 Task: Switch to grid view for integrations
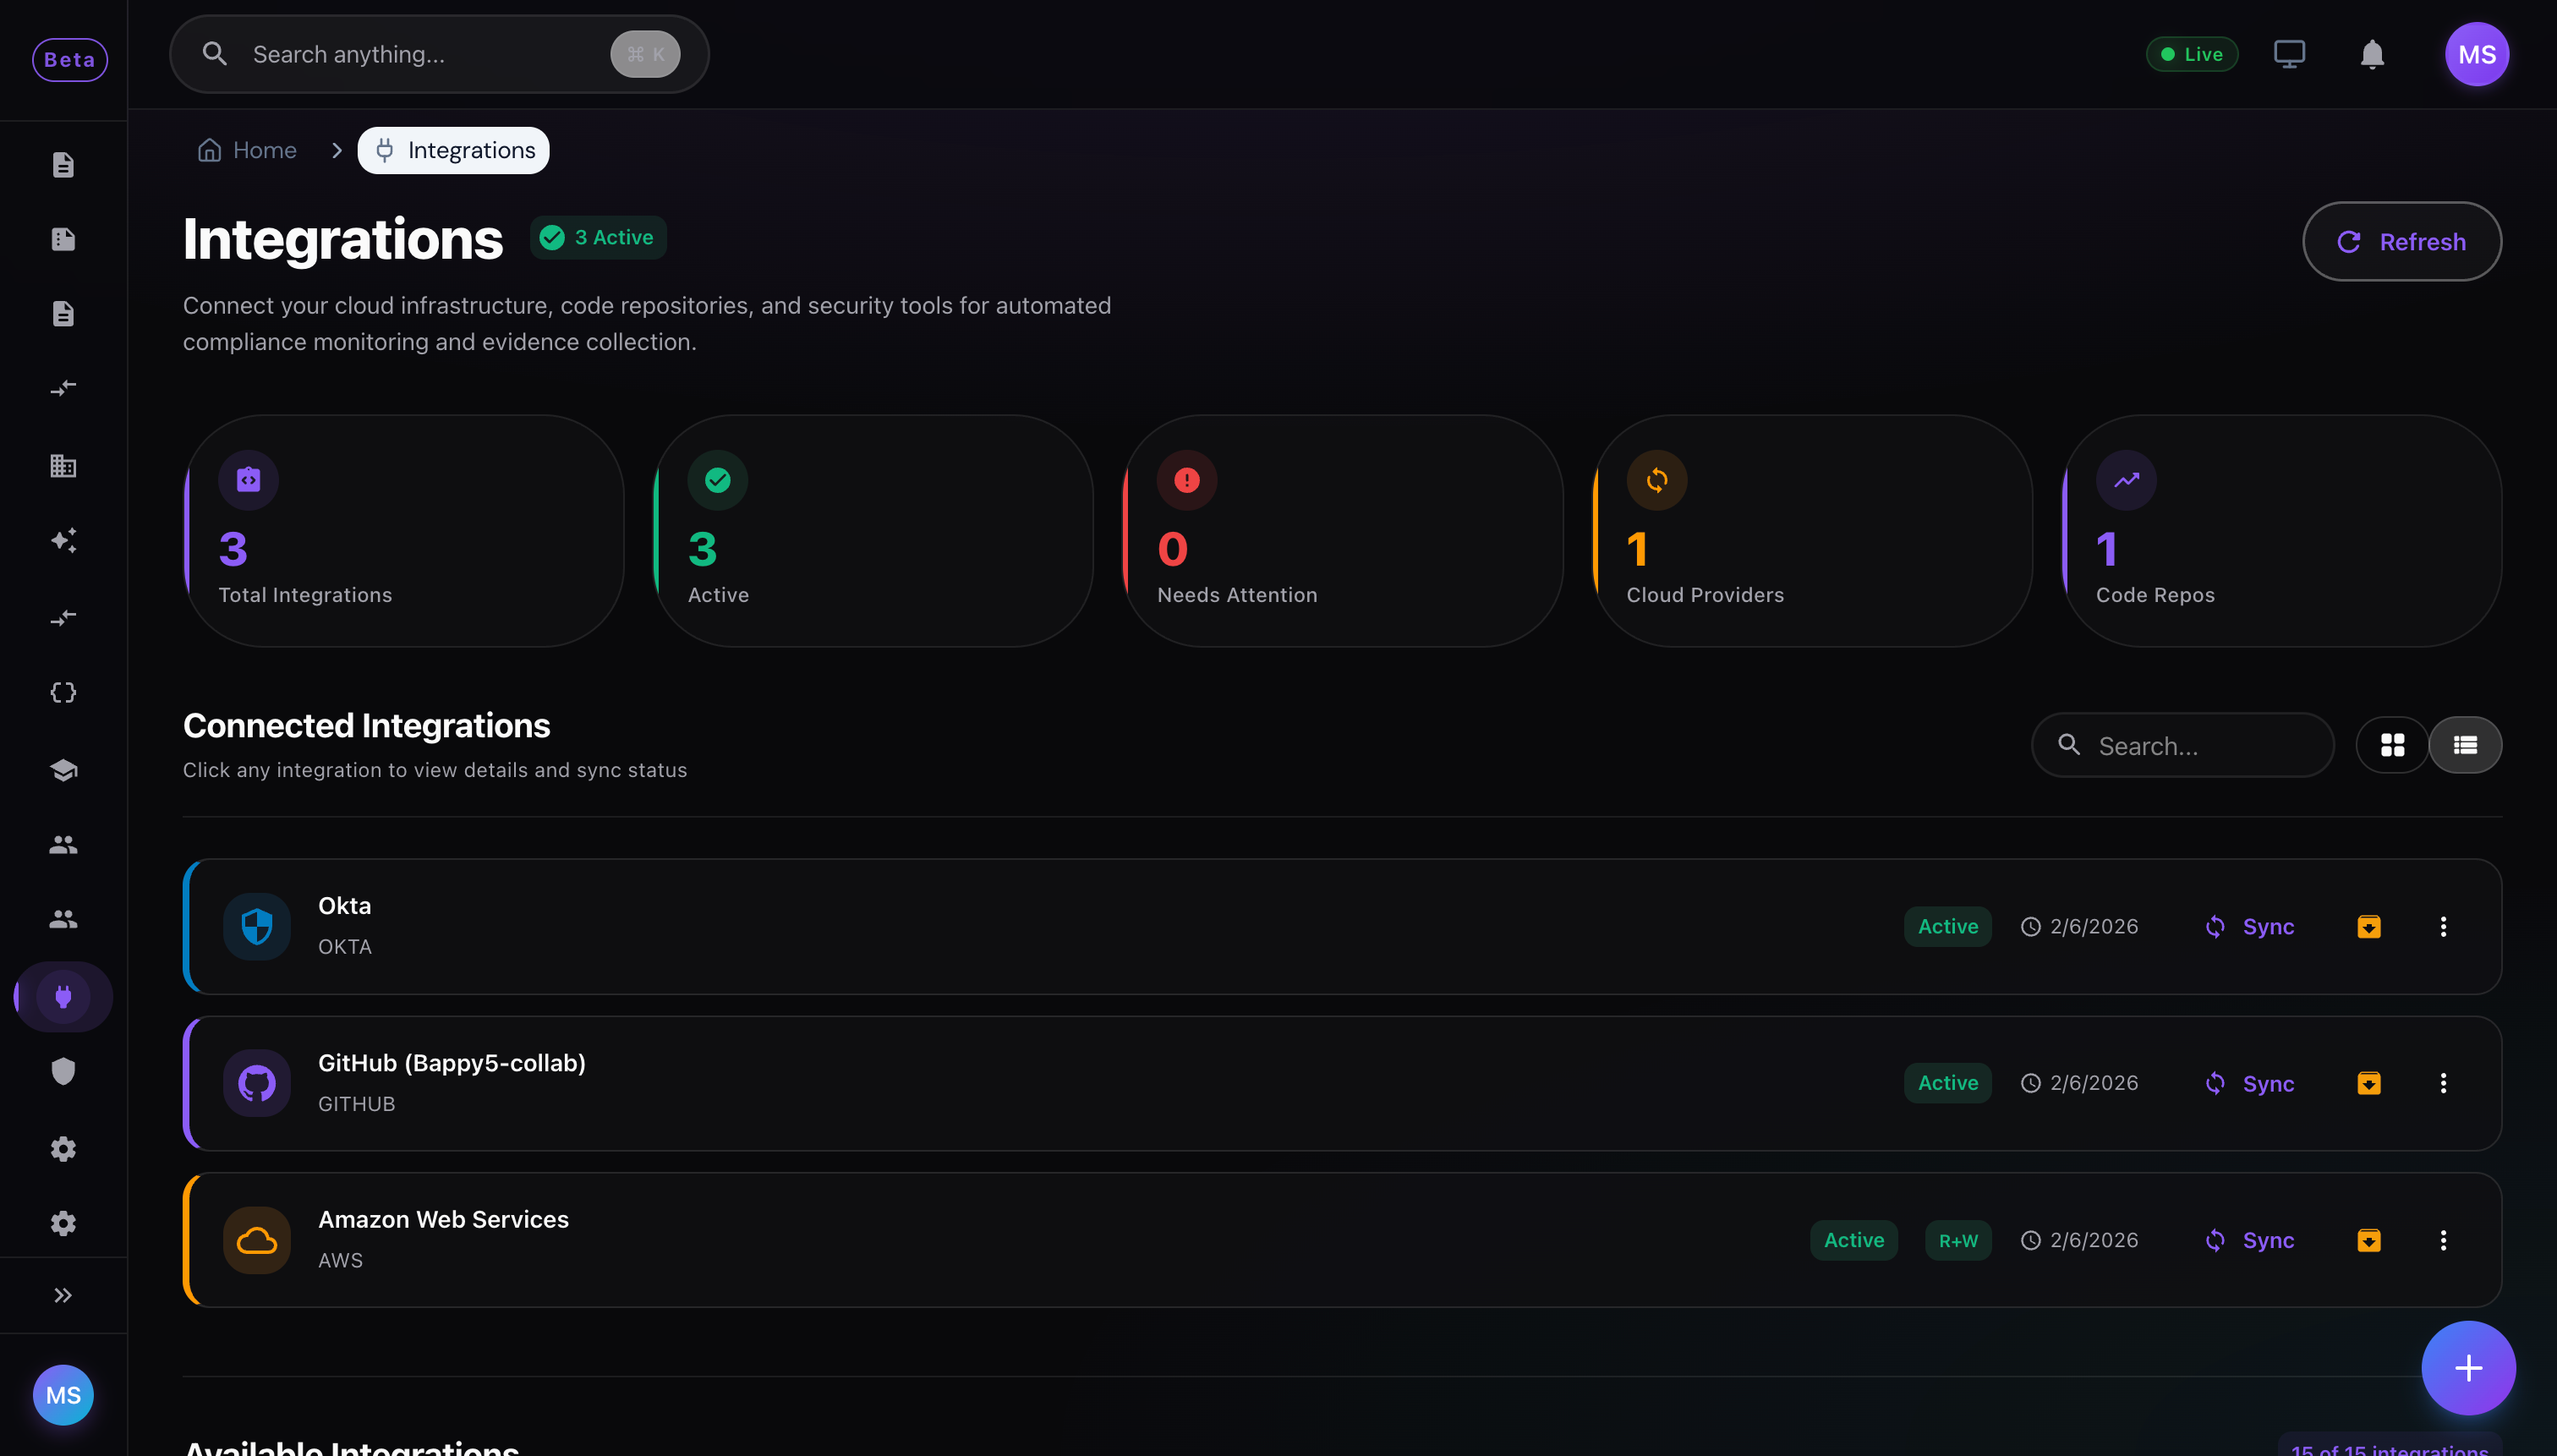(x=2394, y=745)
